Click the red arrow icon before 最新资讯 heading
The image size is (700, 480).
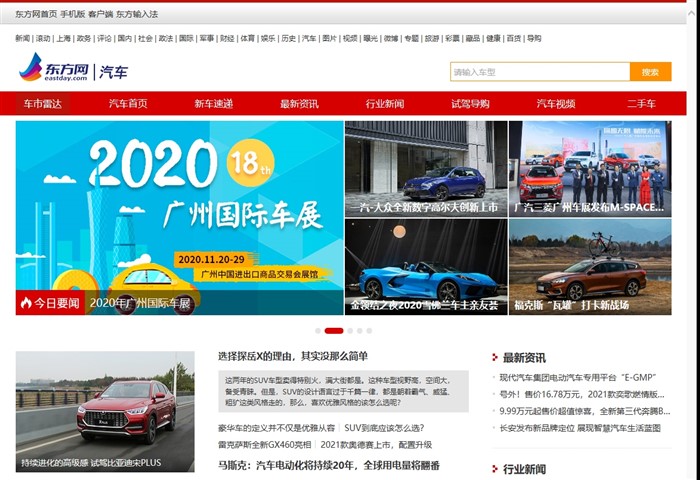click(x=495, y=357)
